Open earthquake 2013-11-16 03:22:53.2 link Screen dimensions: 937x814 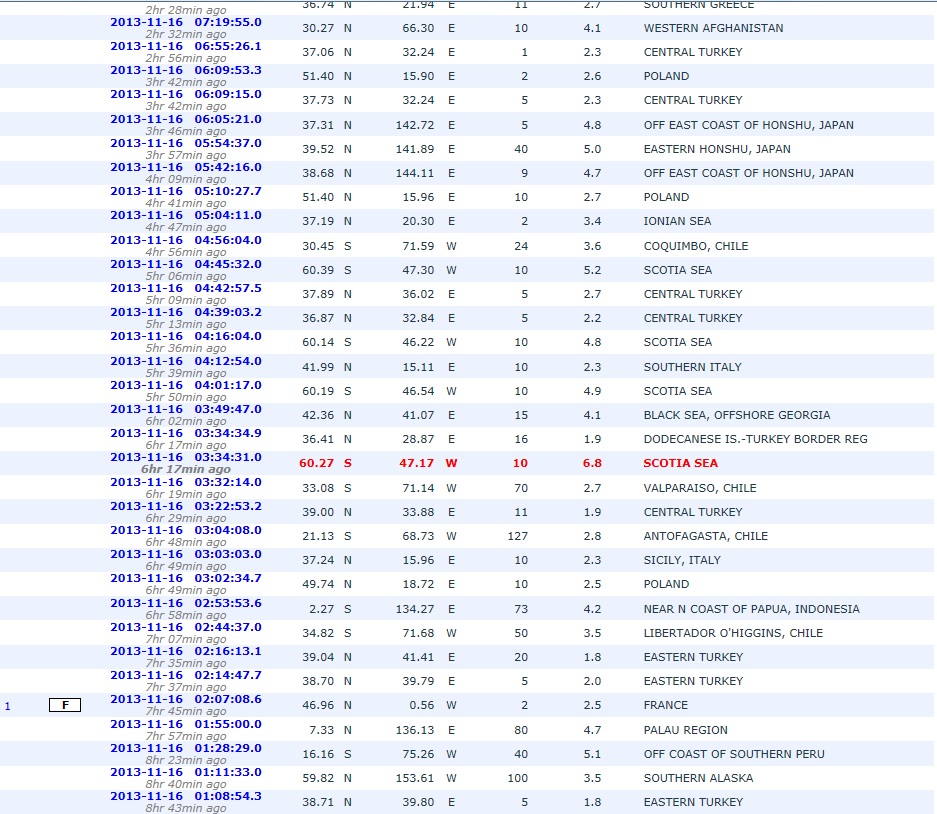click(x=186, y=506)
